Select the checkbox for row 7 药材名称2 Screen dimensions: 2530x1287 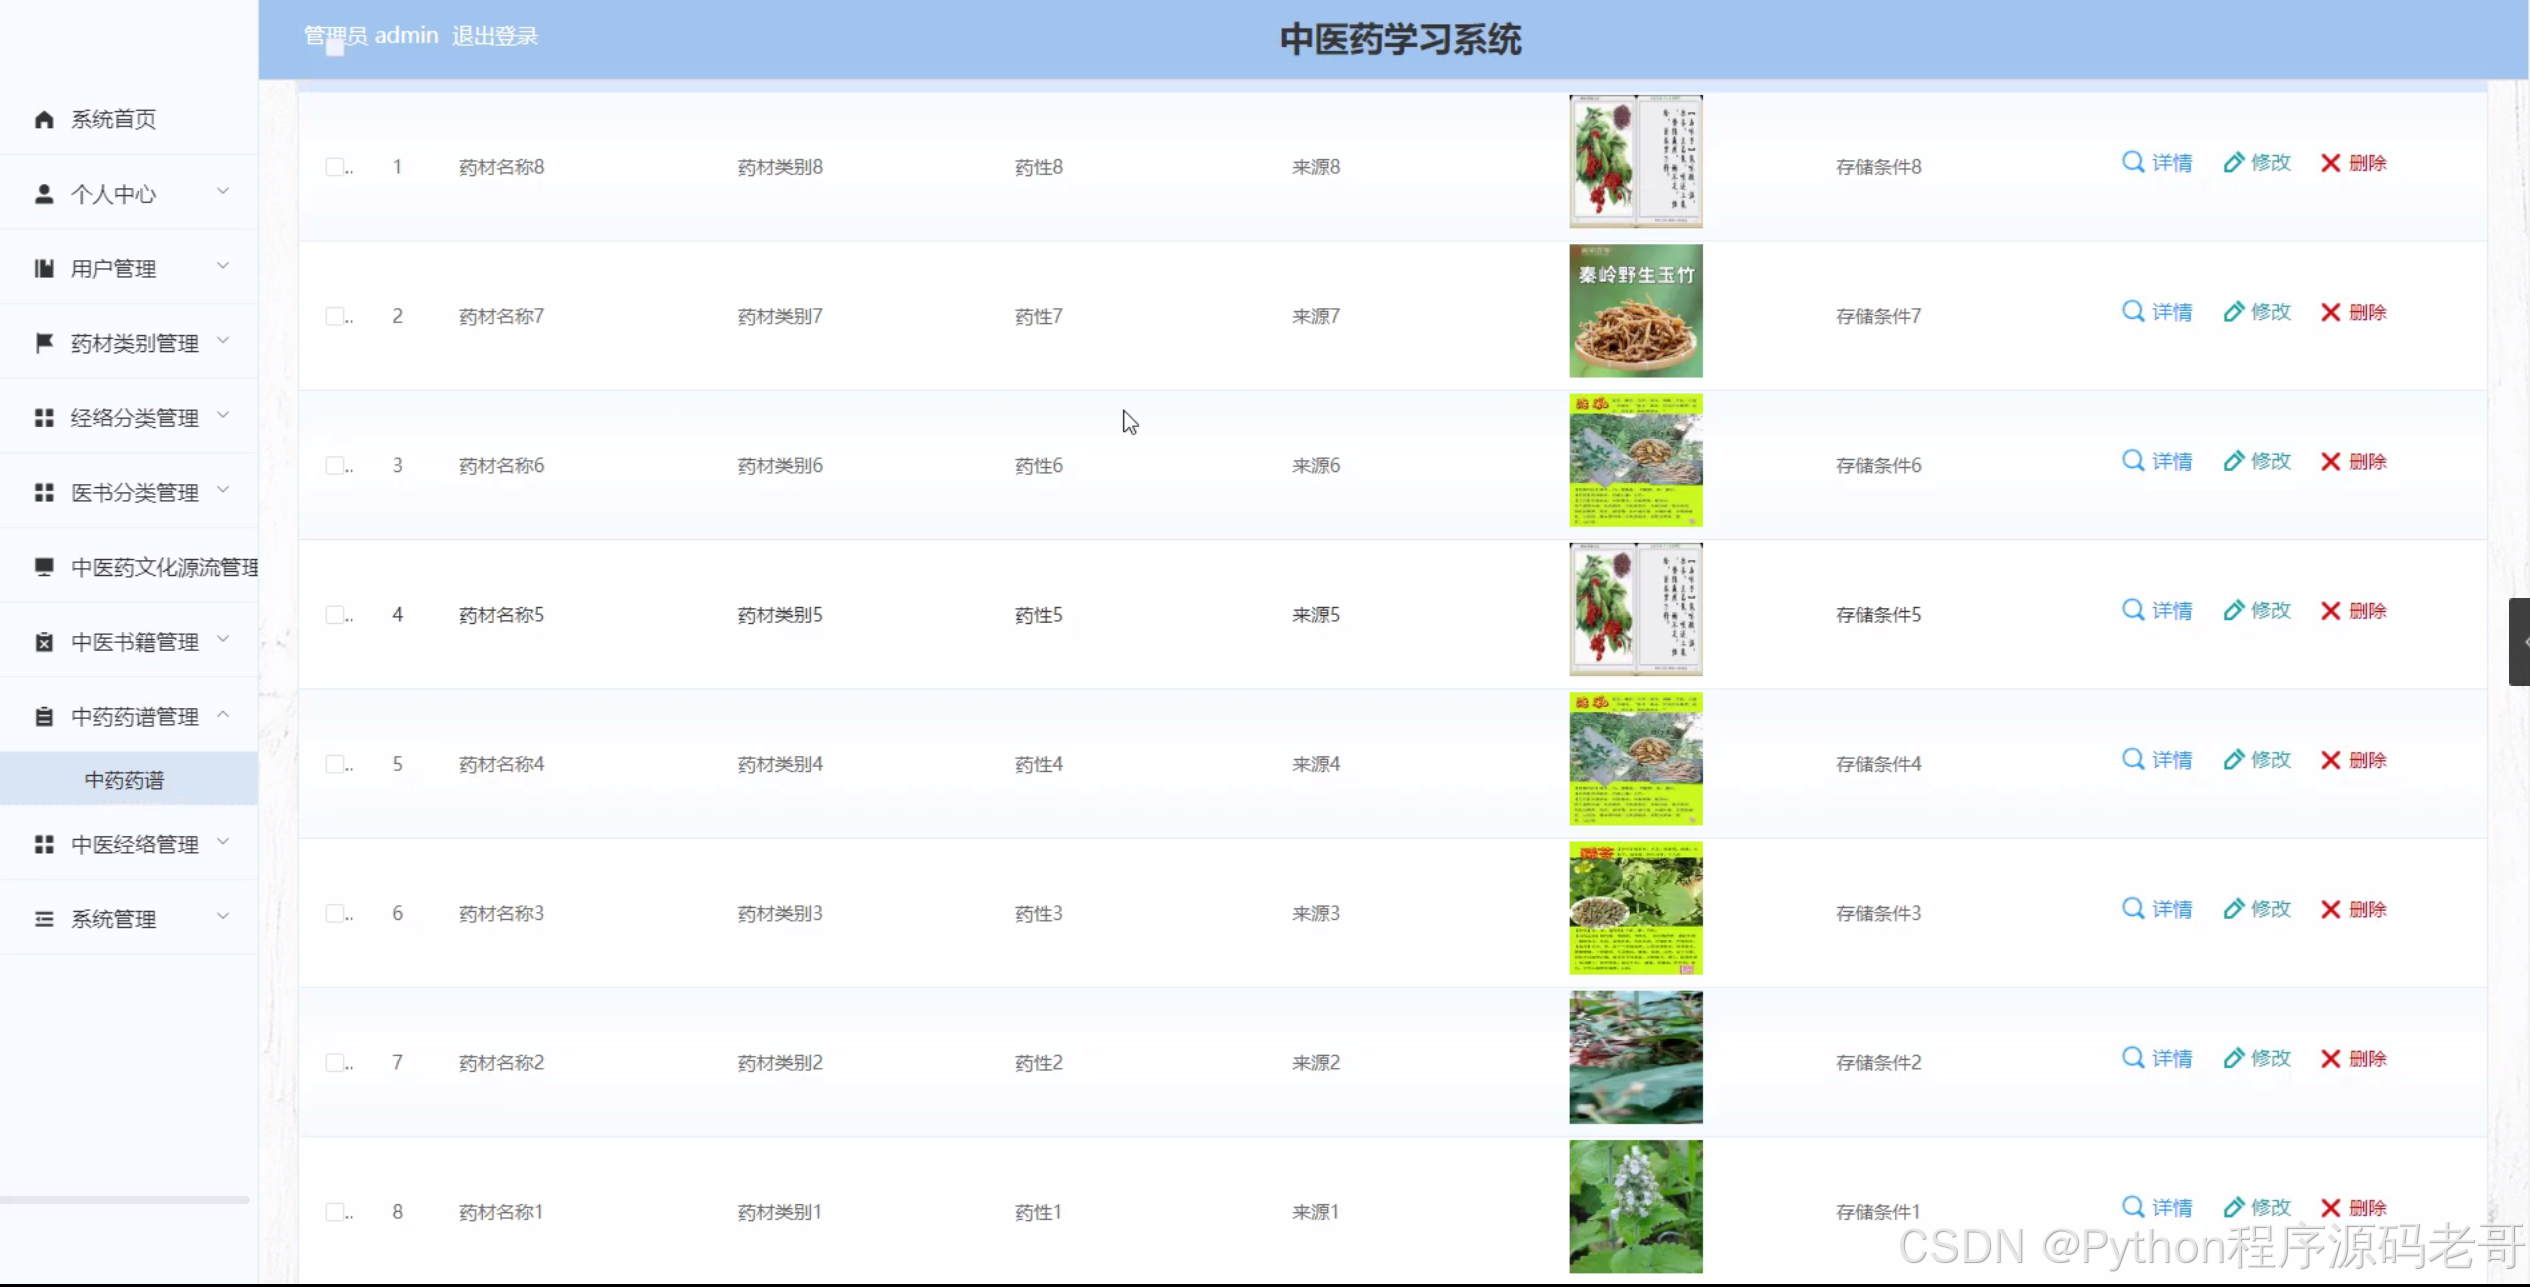[335, 1062]
